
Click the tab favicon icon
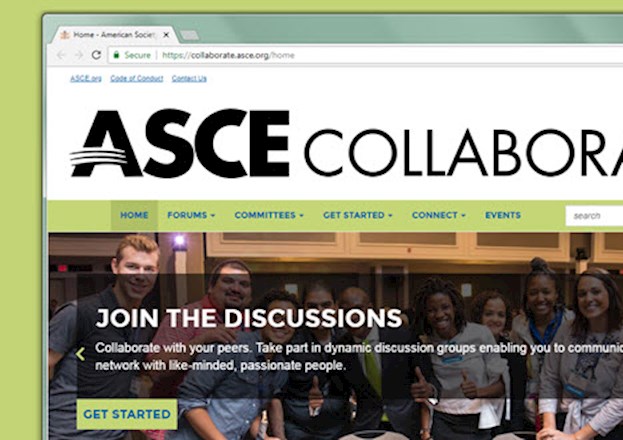pyautogui.click(x=65, y=35)
